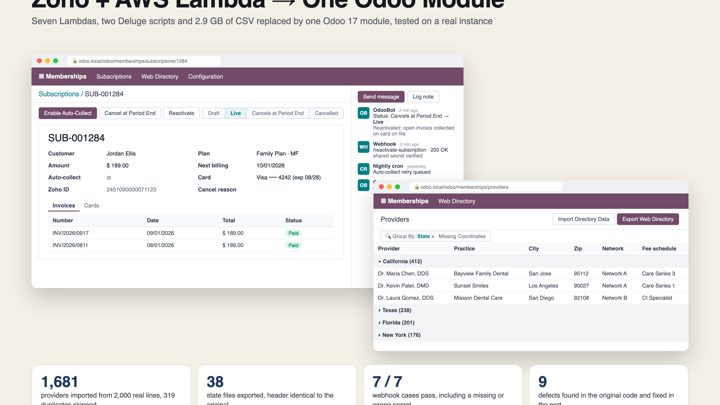Go back via Subscriptions breadcrumb link
The image size is (720, 405).
(59, 94)
